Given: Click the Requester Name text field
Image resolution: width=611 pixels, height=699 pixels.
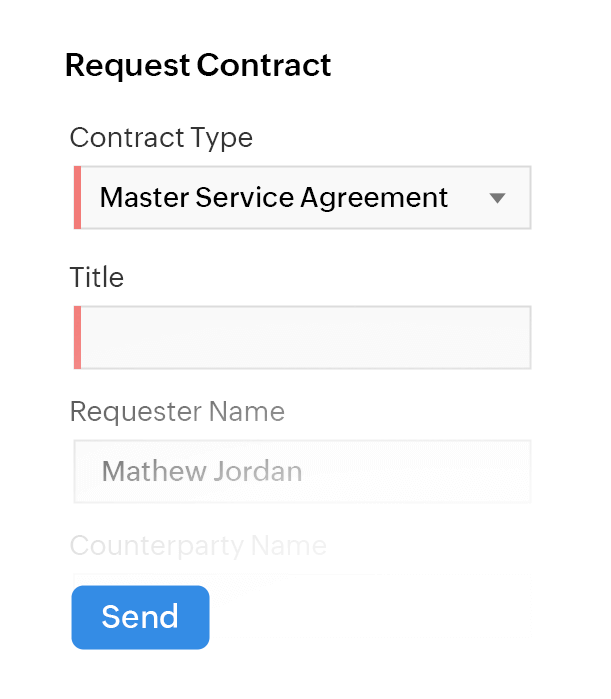Looking at the screenshot, I should pyautogui.click(x=300, y=471).
